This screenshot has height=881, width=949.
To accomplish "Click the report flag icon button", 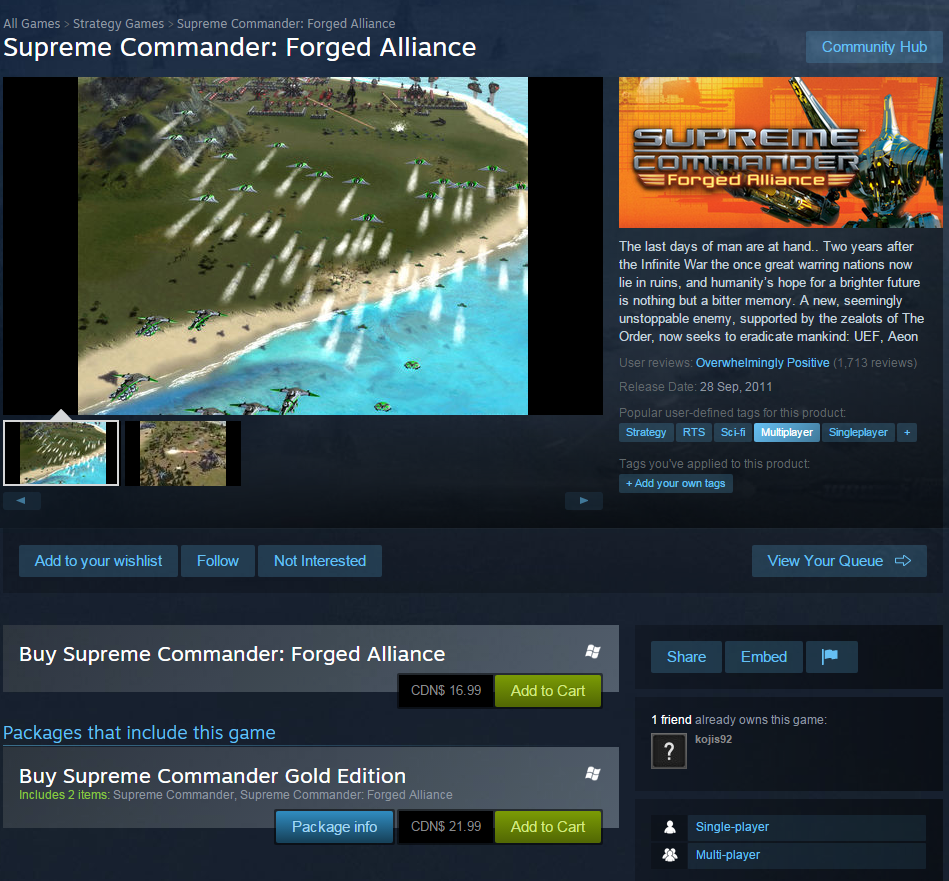I will click(831, 657).
